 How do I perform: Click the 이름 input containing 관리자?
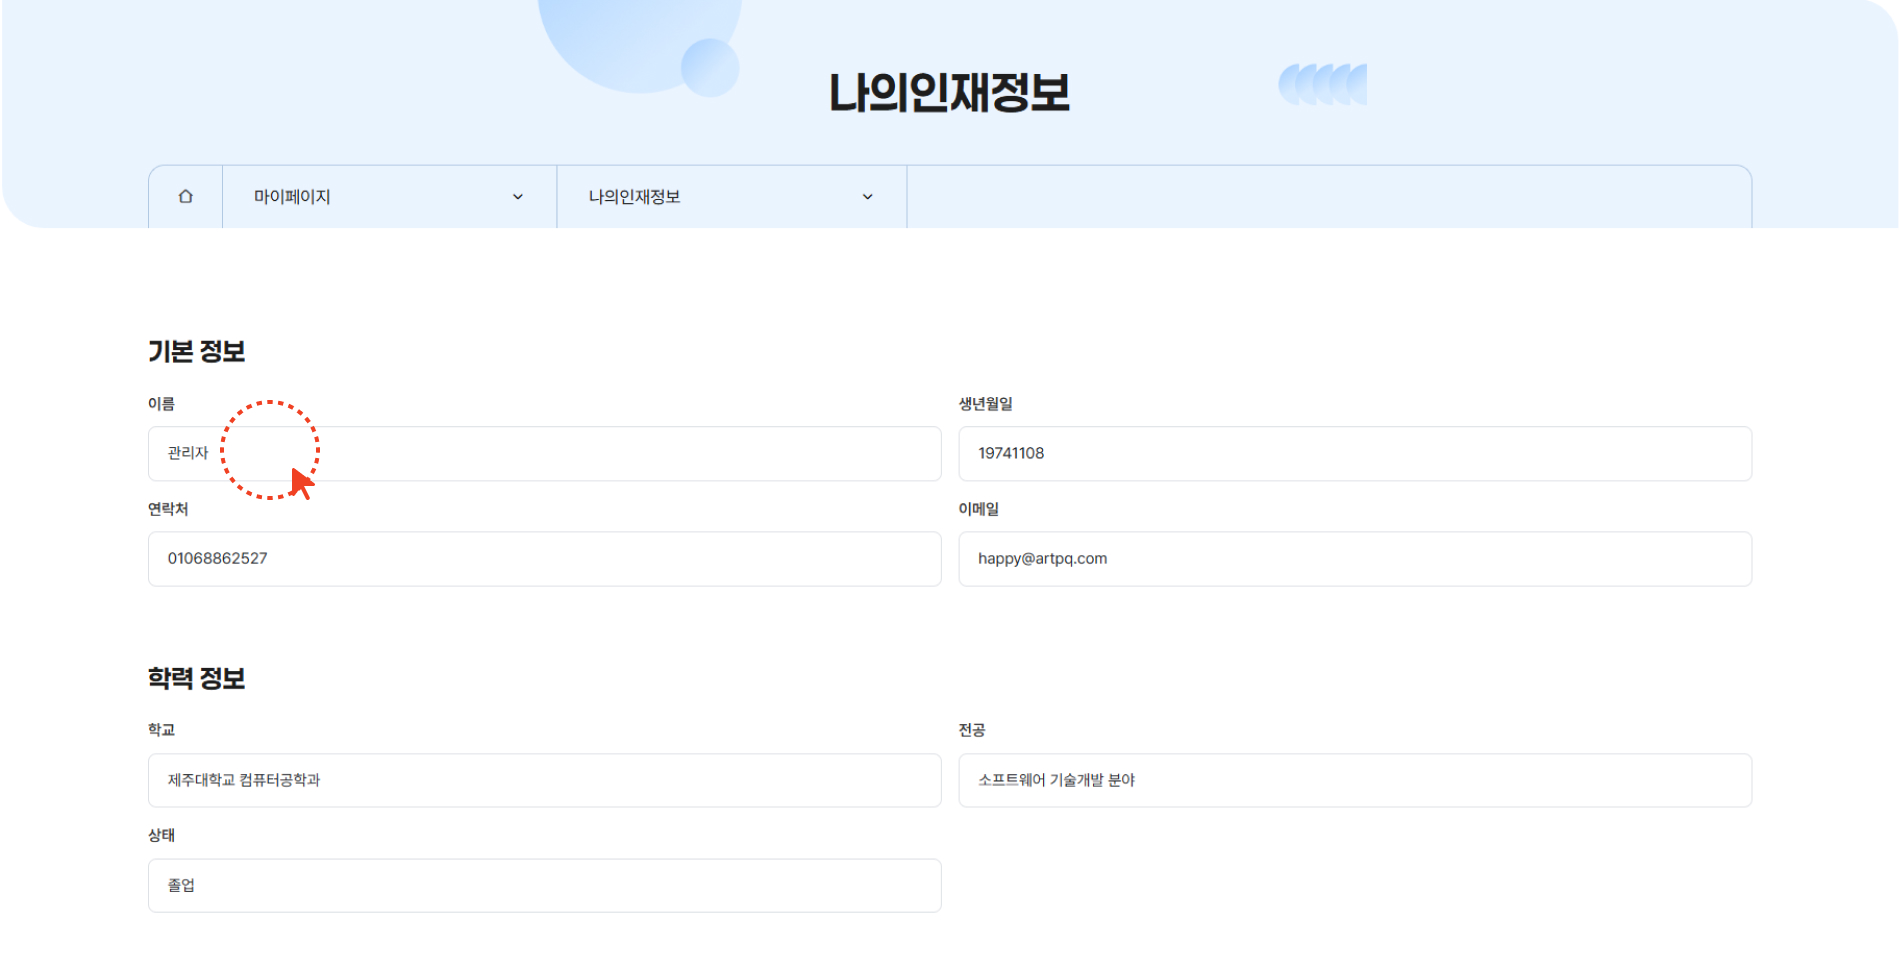(x=544, y=453)
